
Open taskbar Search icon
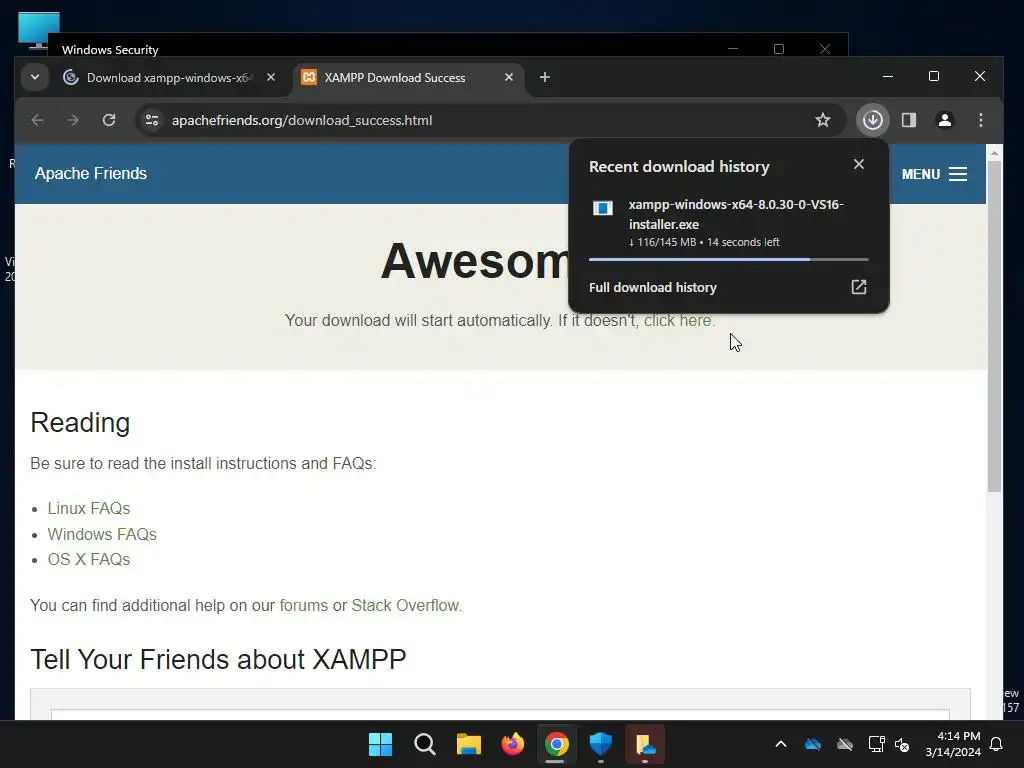[x=424, y=744]
